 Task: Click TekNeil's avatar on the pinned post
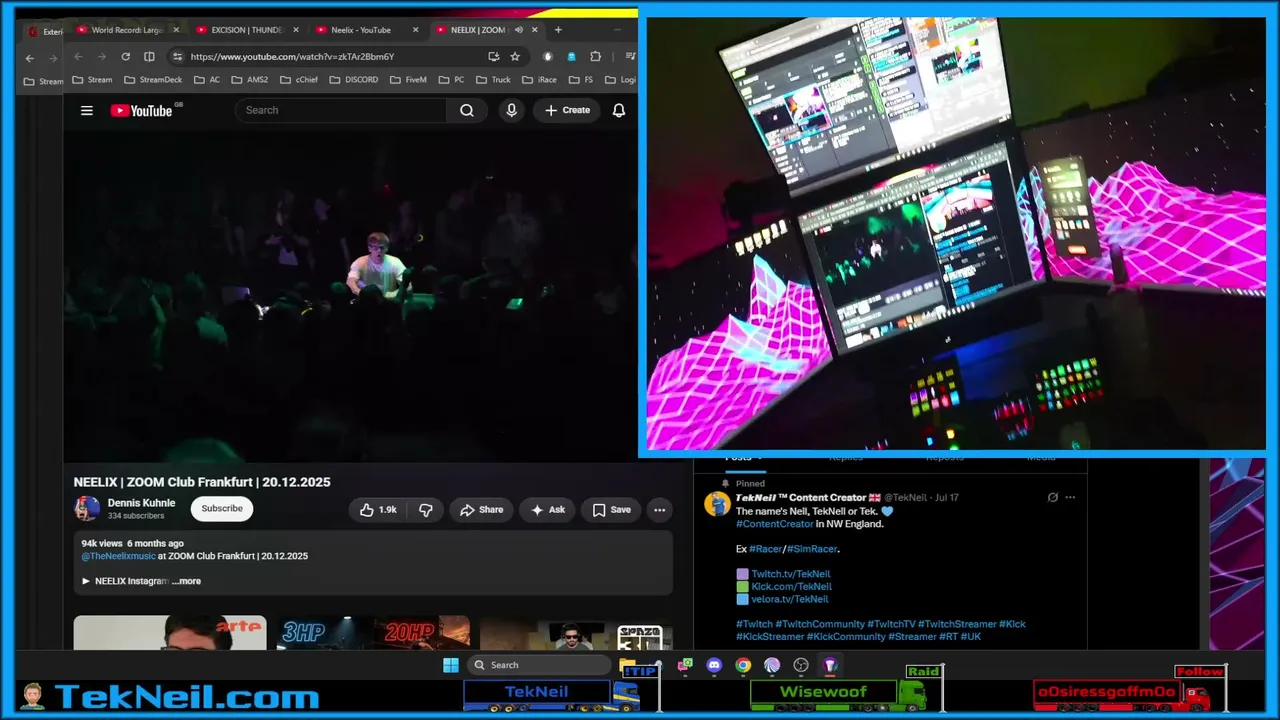pos(717,504)
